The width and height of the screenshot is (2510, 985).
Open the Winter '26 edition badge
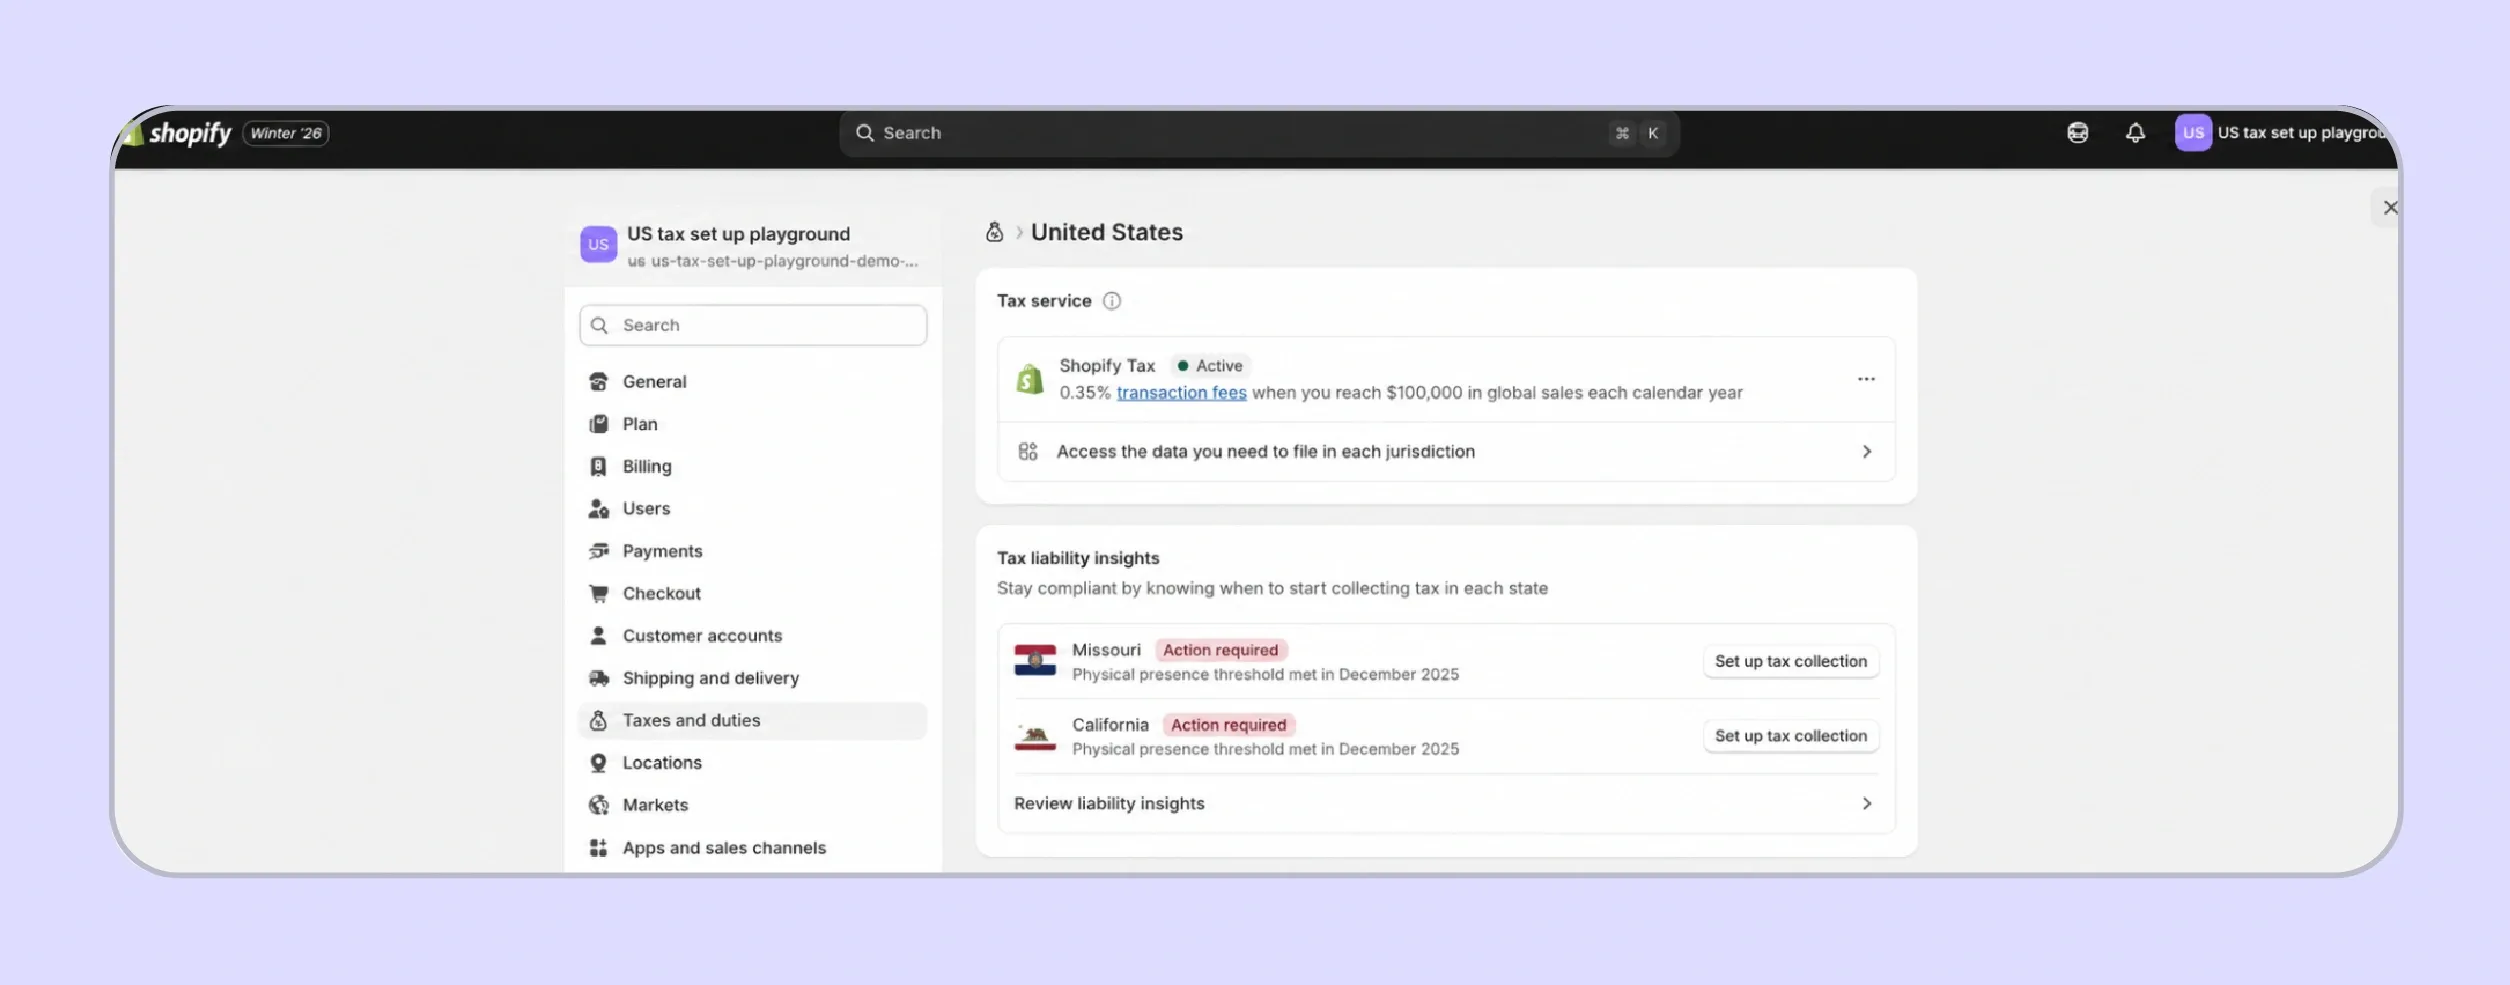[x=286, y=133]
